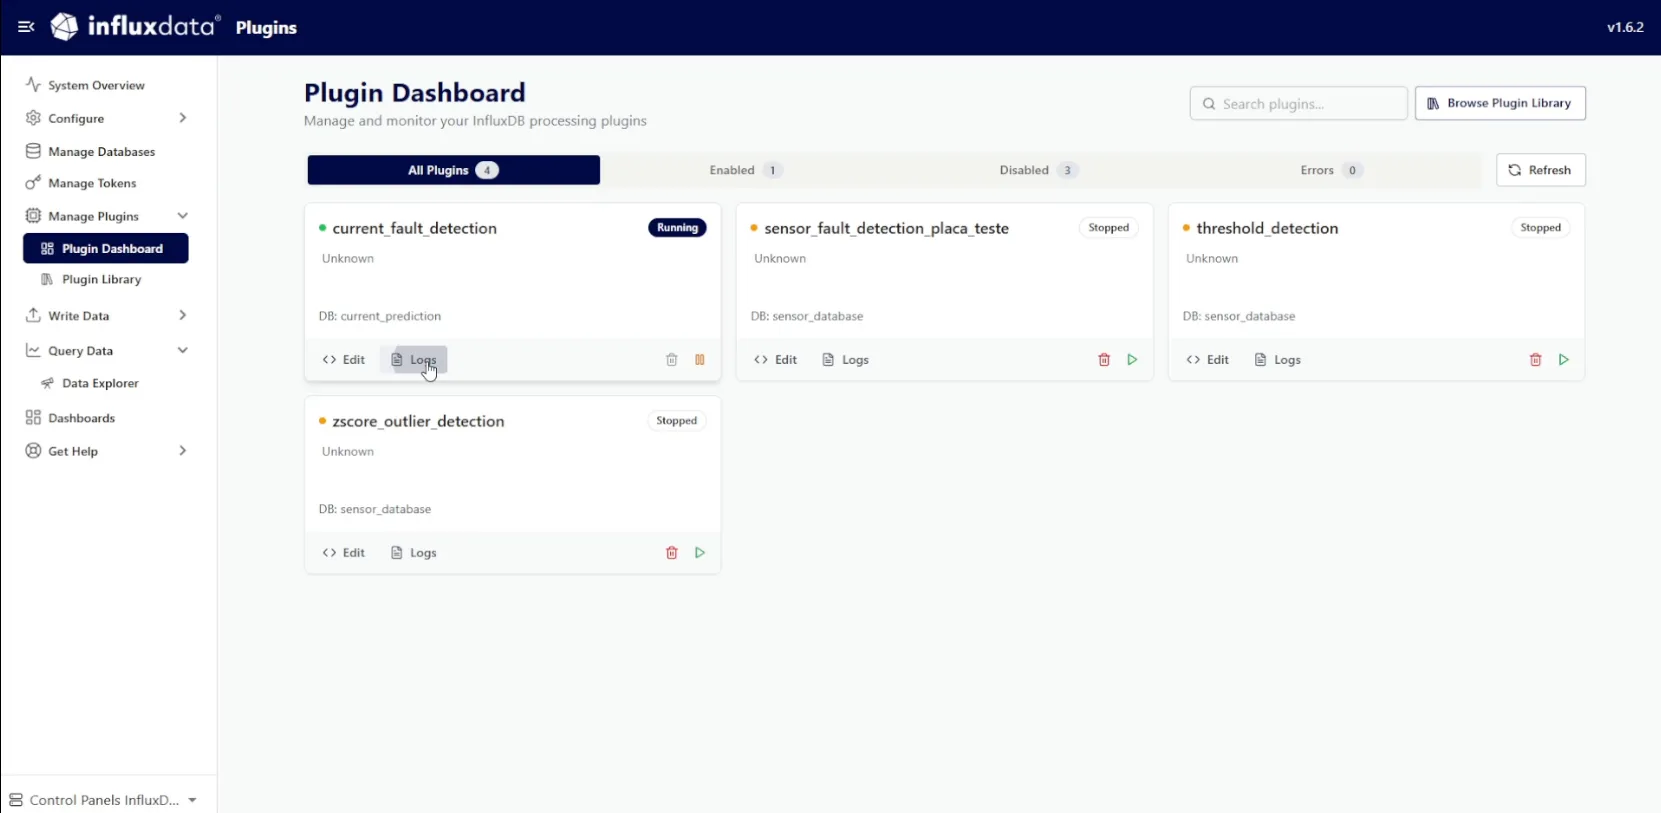Click the Plugins title in the header

(x=266, y=28)
